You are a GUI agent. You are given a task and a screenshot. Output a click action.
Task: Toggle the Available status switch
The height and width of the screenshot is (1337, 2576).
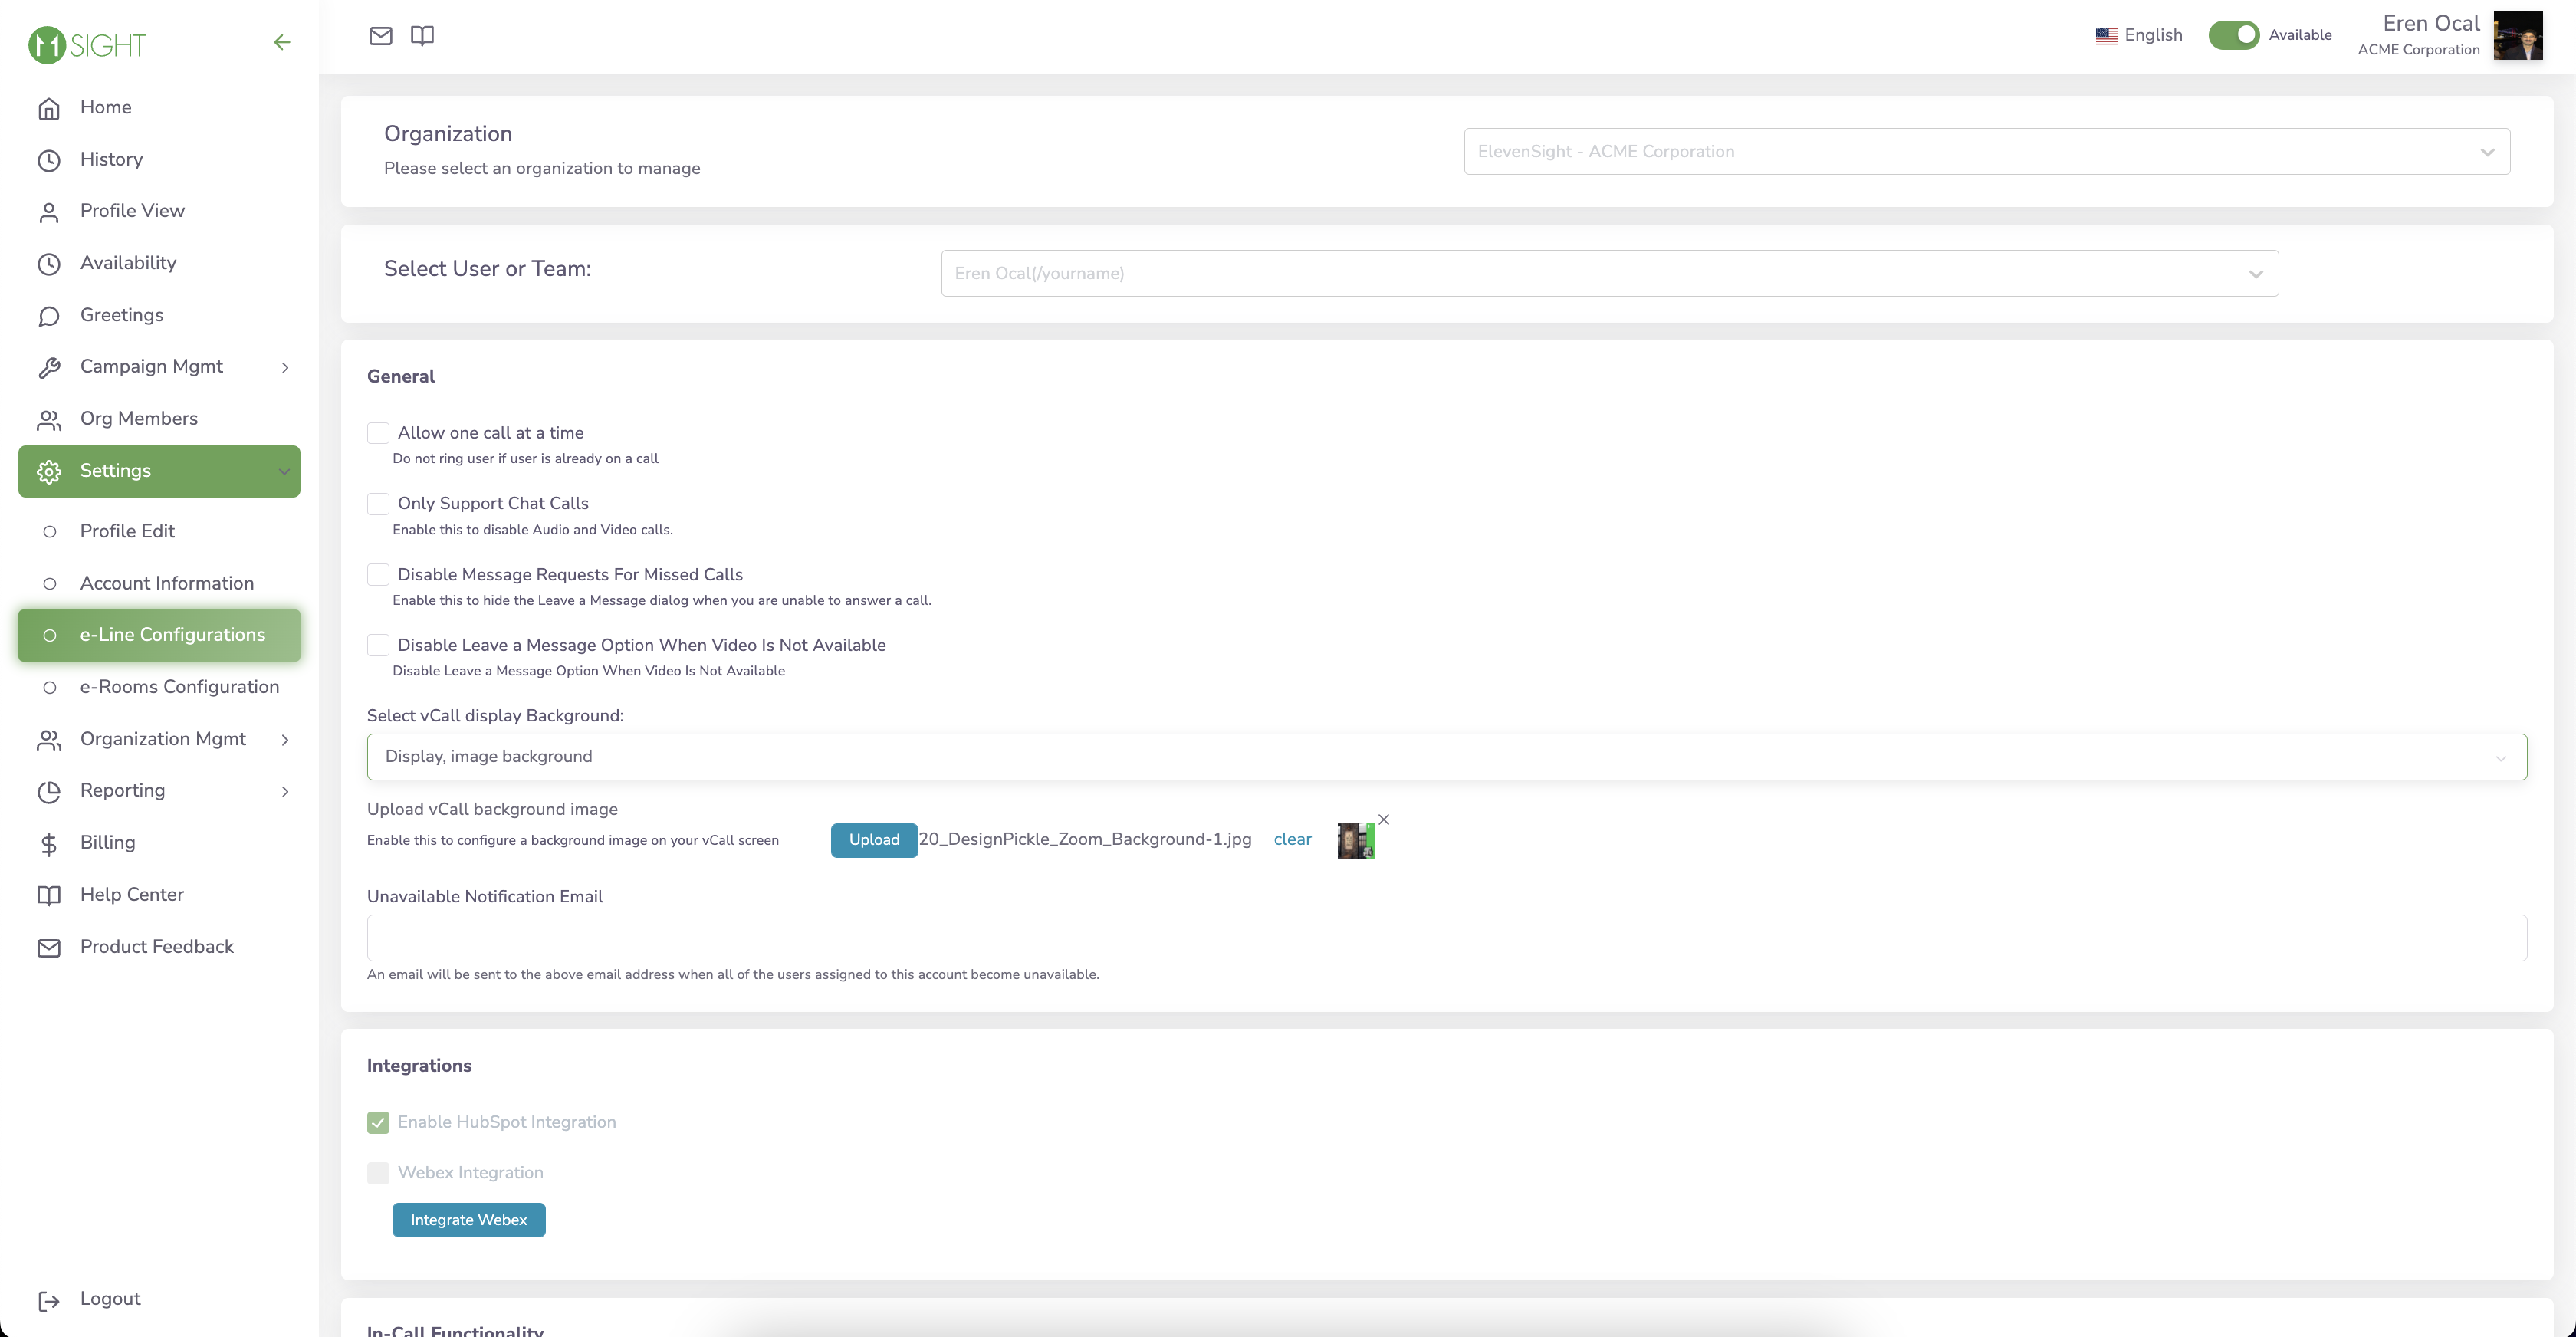[x=2234, y=35]
